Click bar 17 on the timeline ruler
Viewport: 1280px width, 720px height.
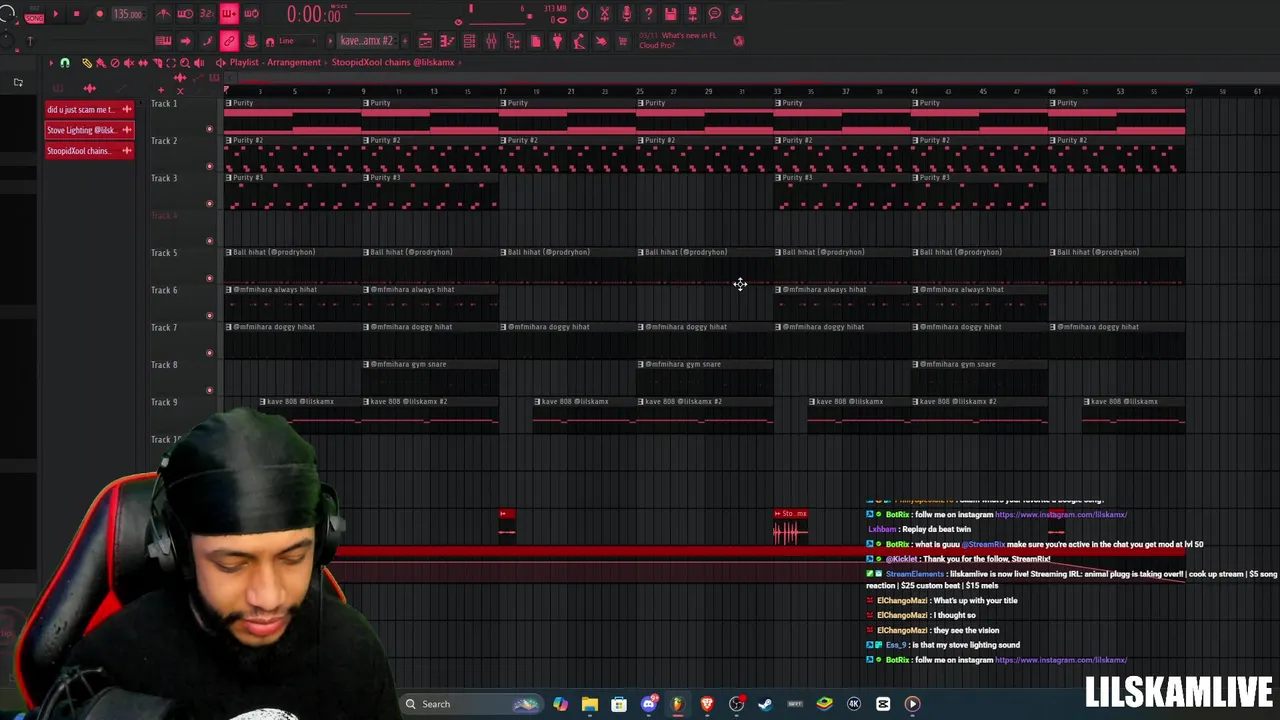[x=503, y=91]
